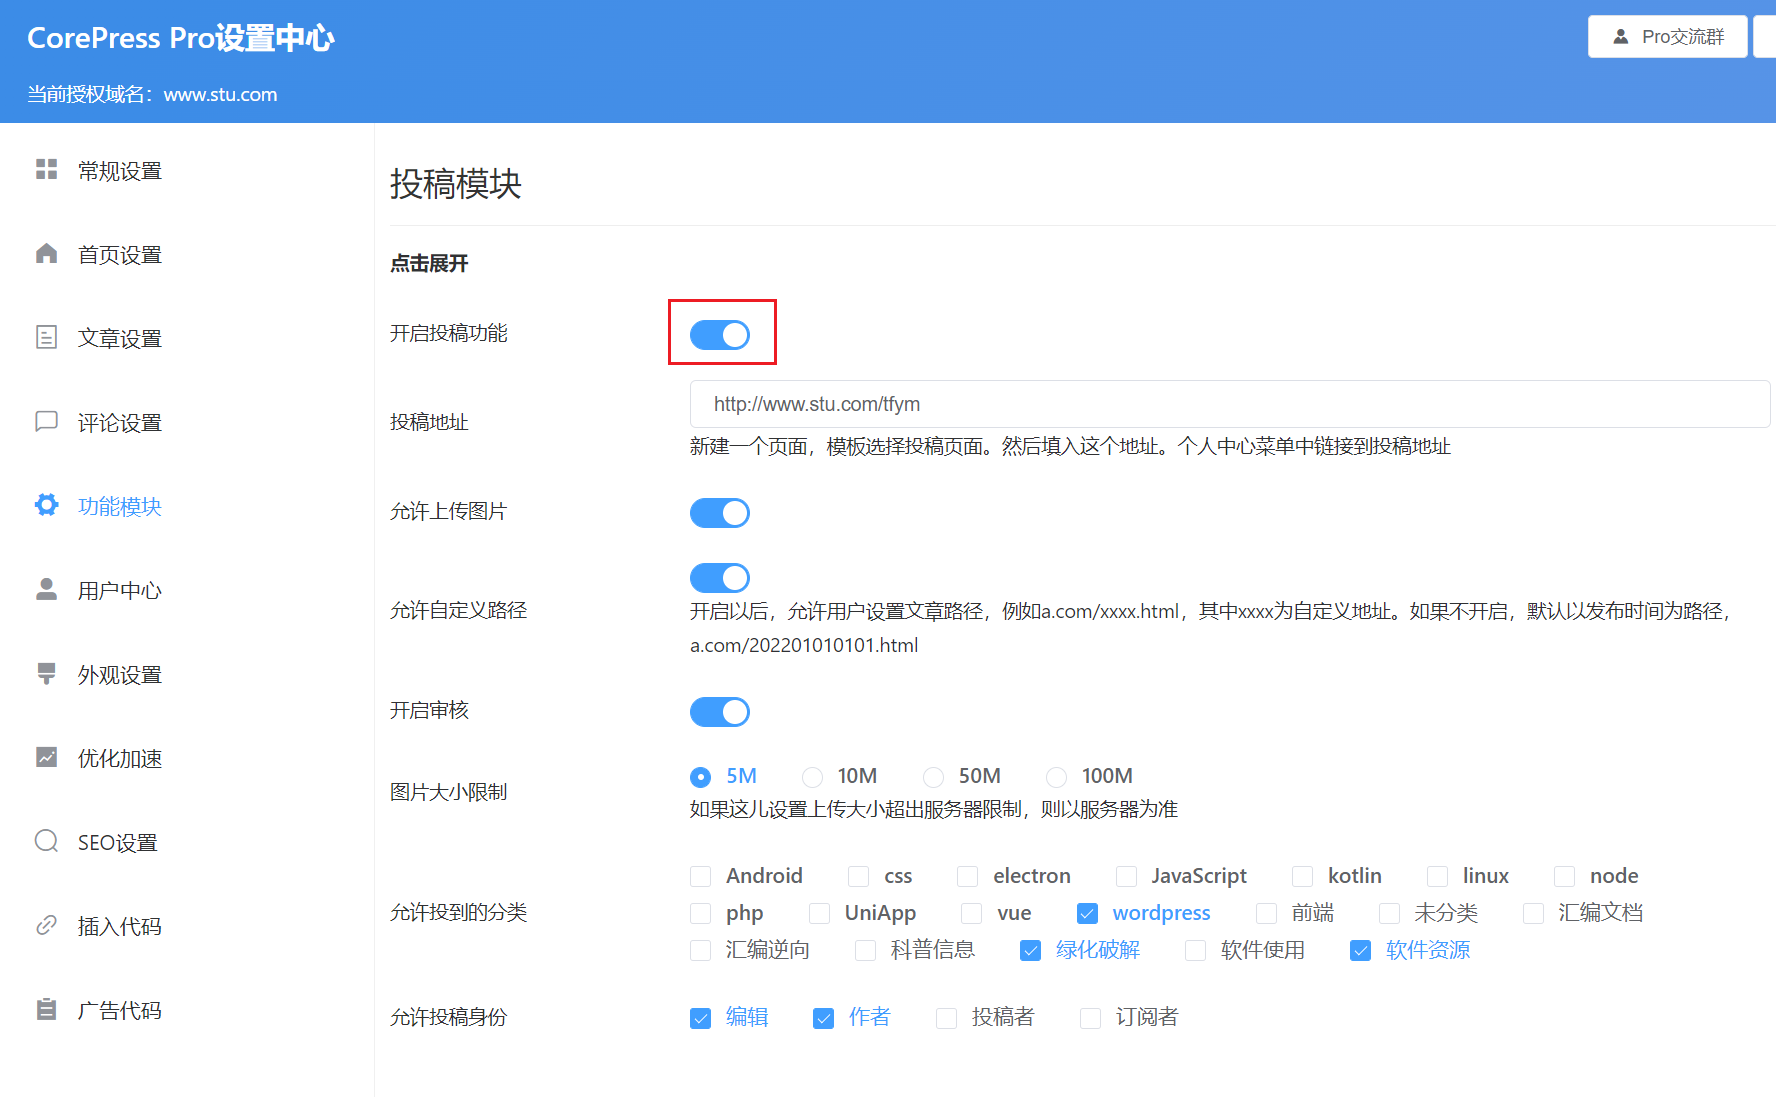This screenshot has height=1097, width=1776.
Task: Select 外观设置 in sidebar
Action: click(120, 675)
